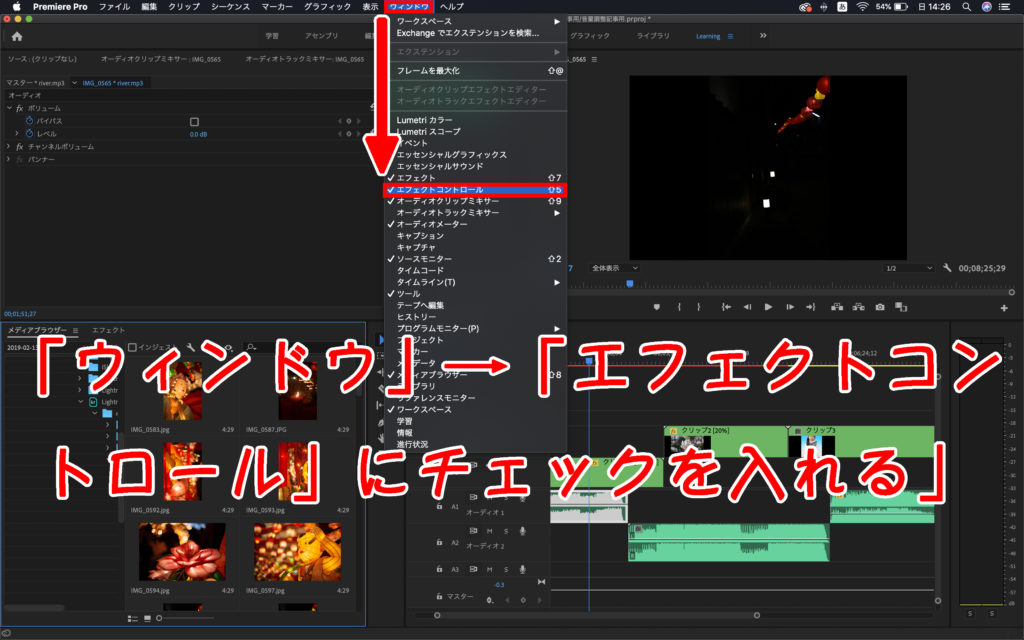Set the Mark Out point

[699, 307]
